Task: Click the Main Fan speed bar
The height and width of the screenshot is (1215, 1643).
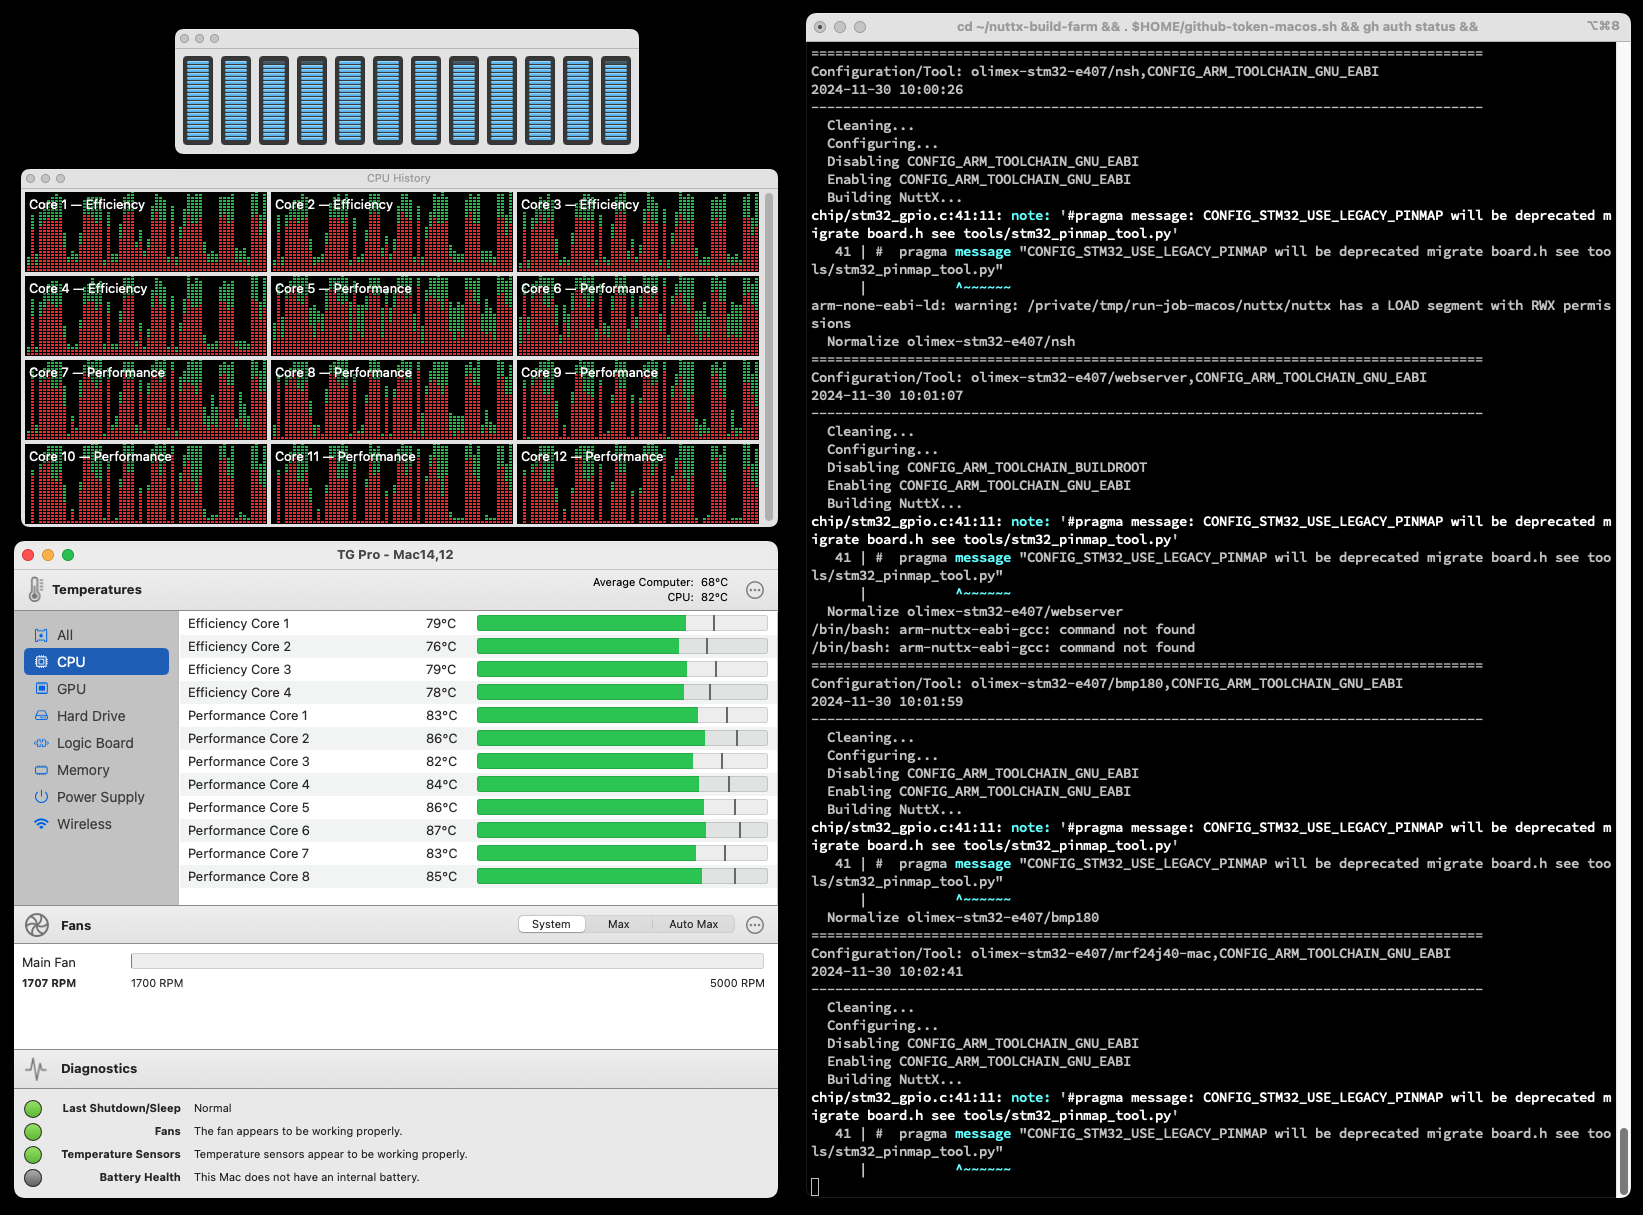Action: tap(447, 961)
